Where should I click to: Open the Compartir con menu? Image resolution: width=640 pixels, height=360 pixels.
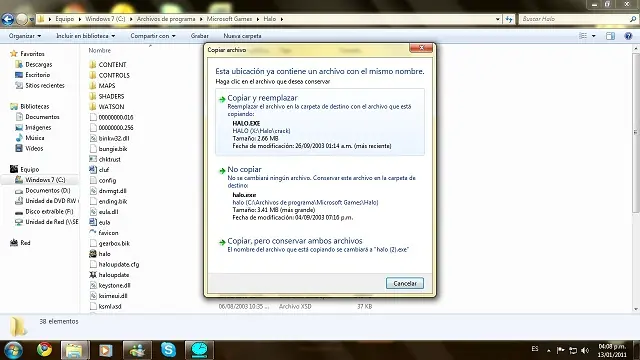point(153,36)
